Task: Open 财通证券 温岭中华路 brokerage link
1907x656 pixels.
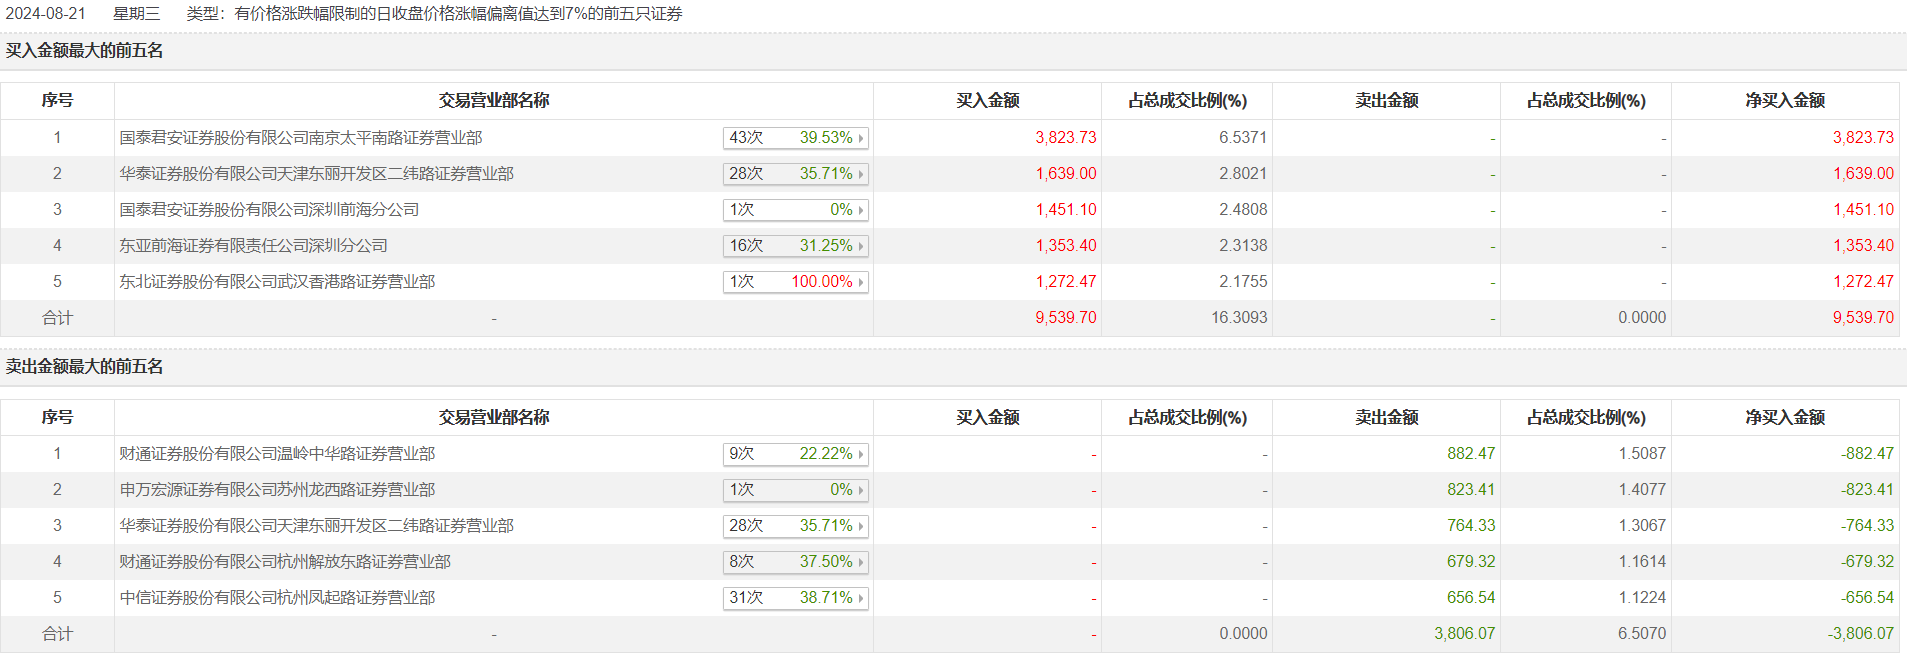Action: (x=277, y=454)
